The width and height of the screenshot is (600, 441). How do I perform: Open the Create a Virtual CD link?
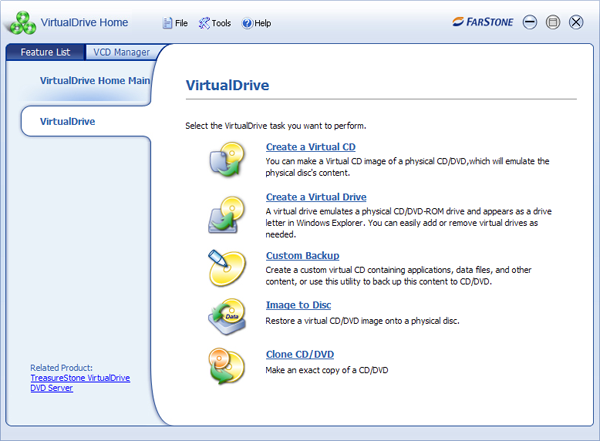coord(311,147)
